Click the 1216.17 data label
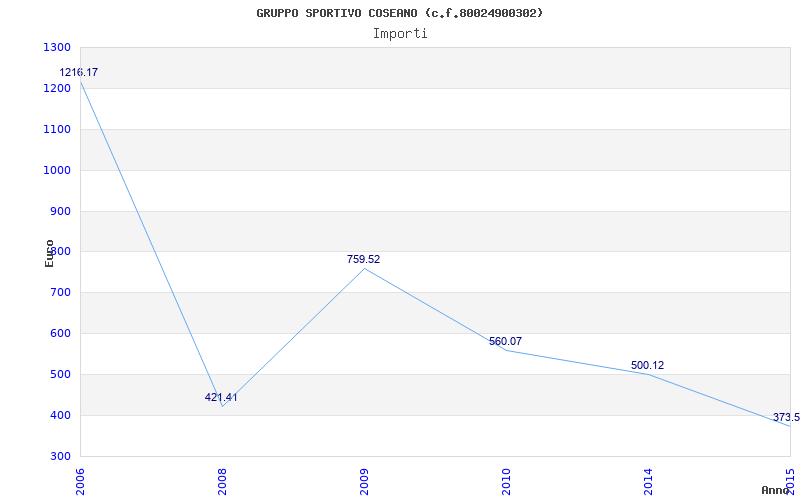The image size is (800, 500). (x=79, y=72)
